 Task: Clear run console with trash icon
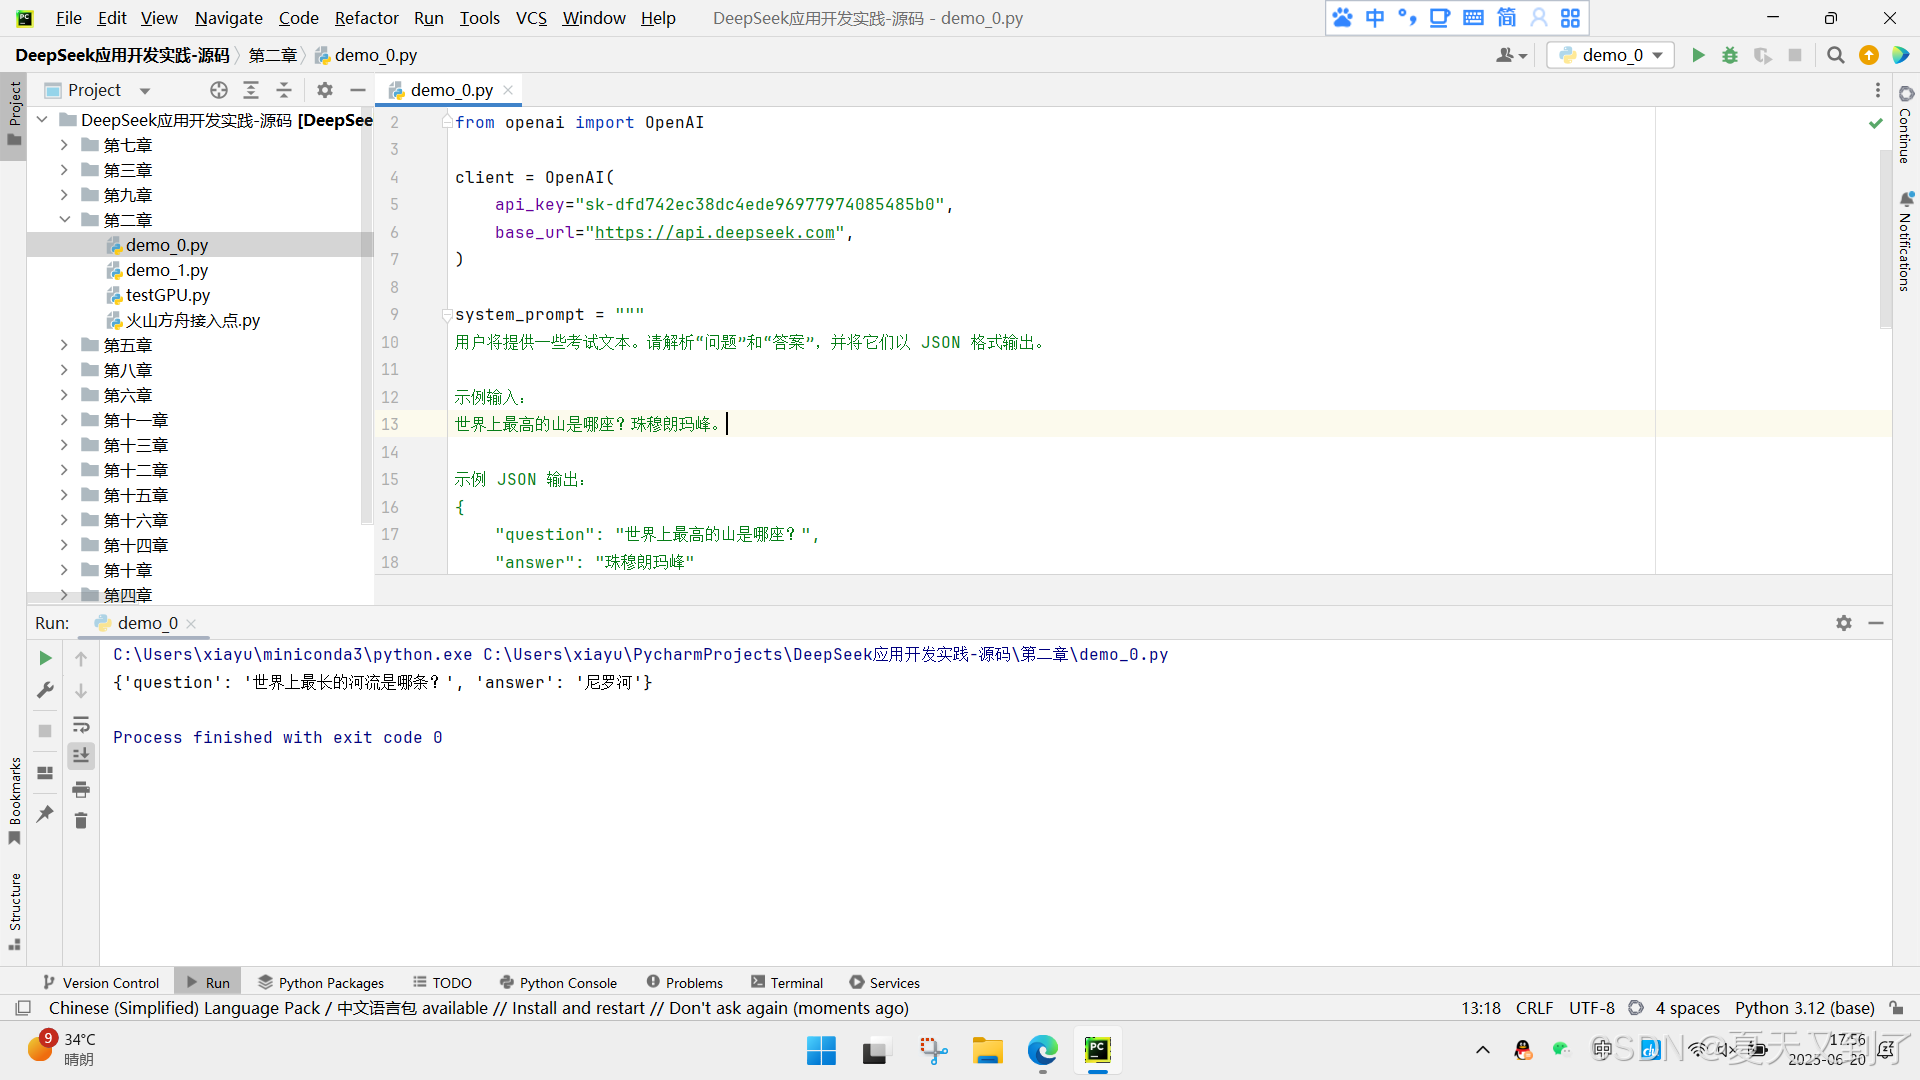click(81, 821)
